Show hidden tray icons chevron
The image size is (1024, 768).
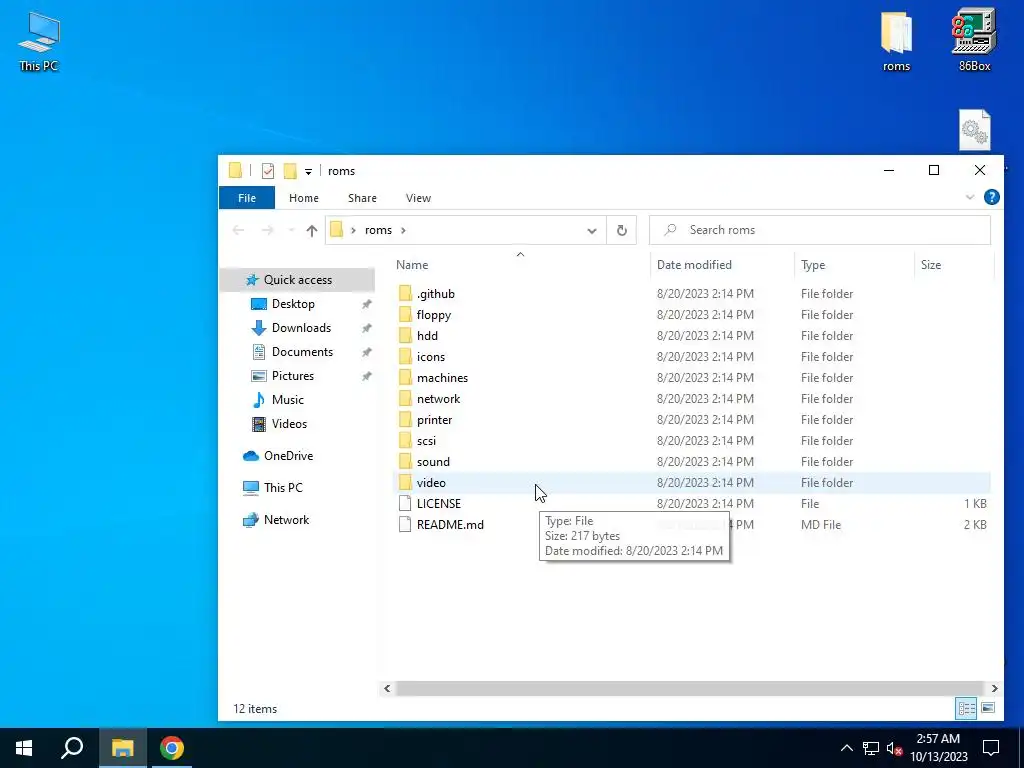point(846,748)
